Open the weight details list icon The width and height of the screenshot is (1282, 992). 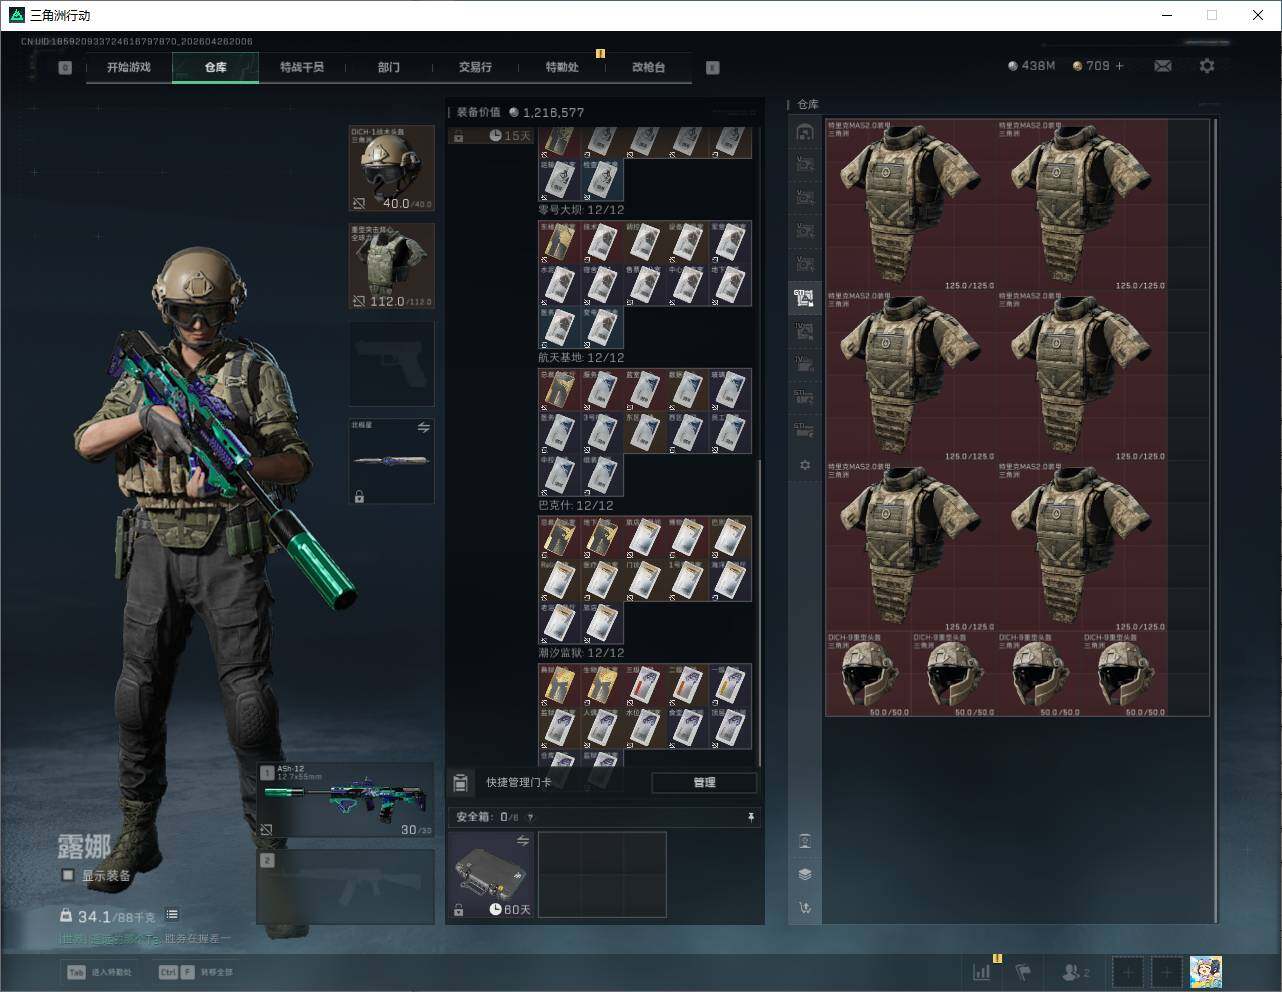click(172, 914)
